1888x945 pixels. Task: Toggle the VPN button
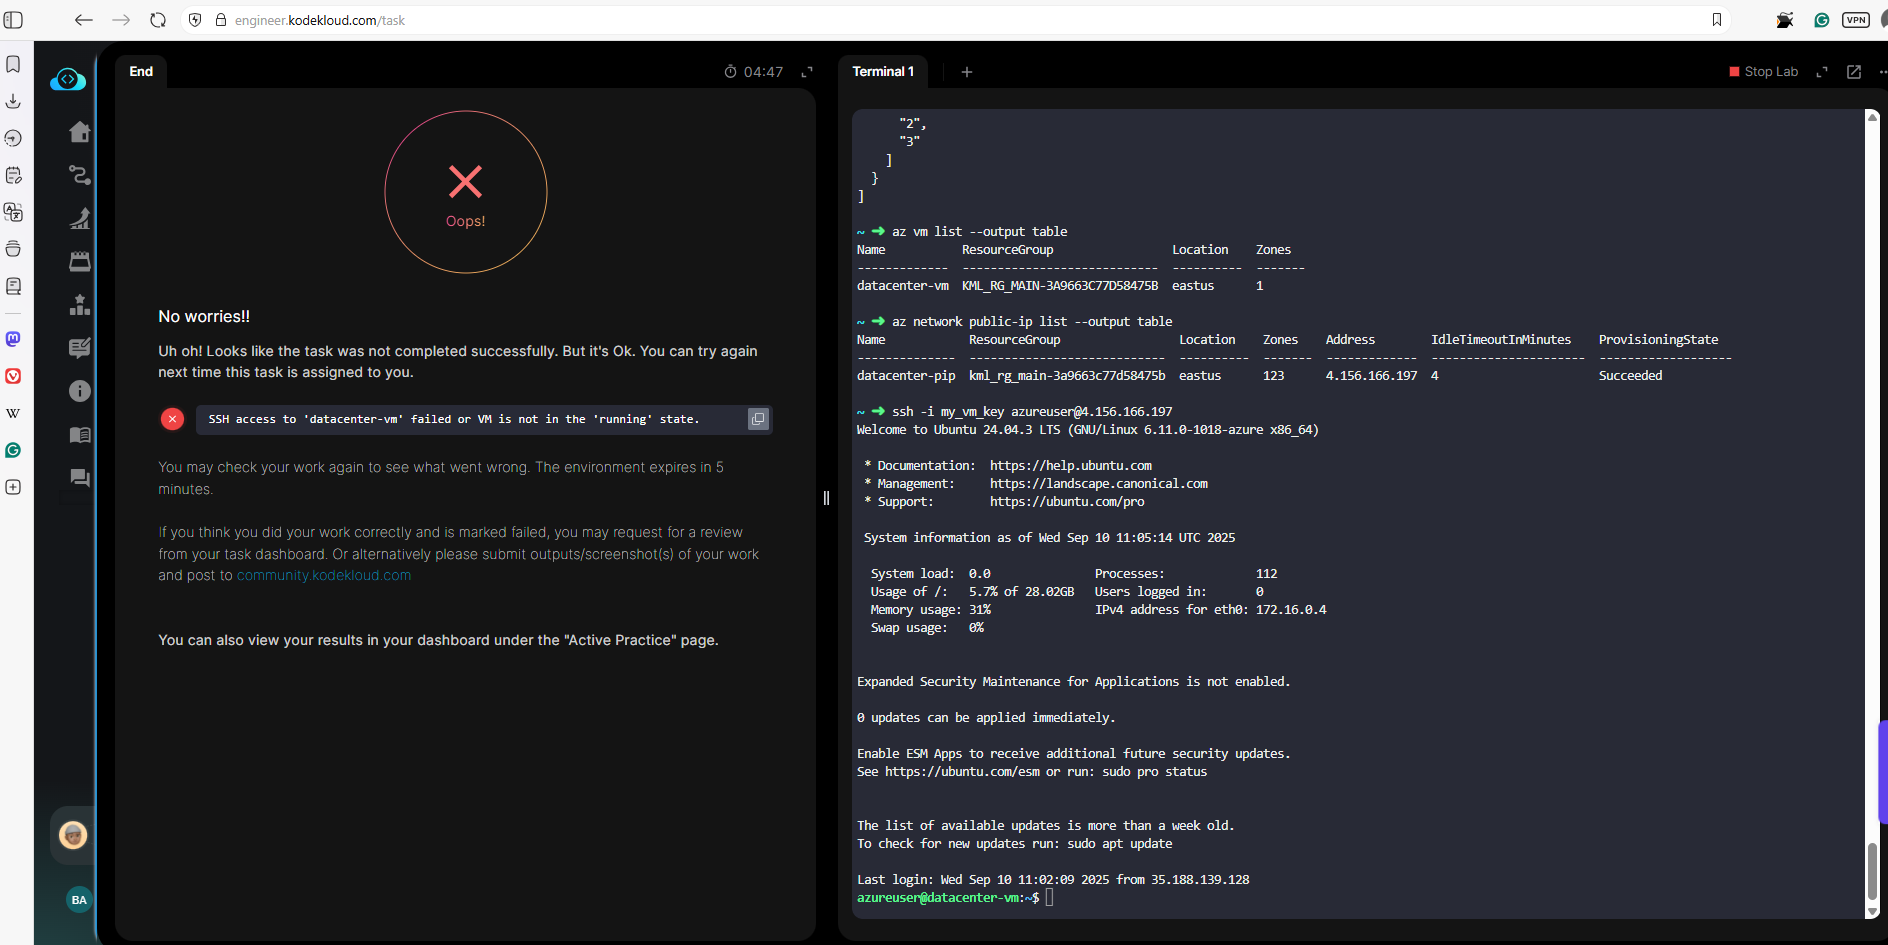(1856, 20)
